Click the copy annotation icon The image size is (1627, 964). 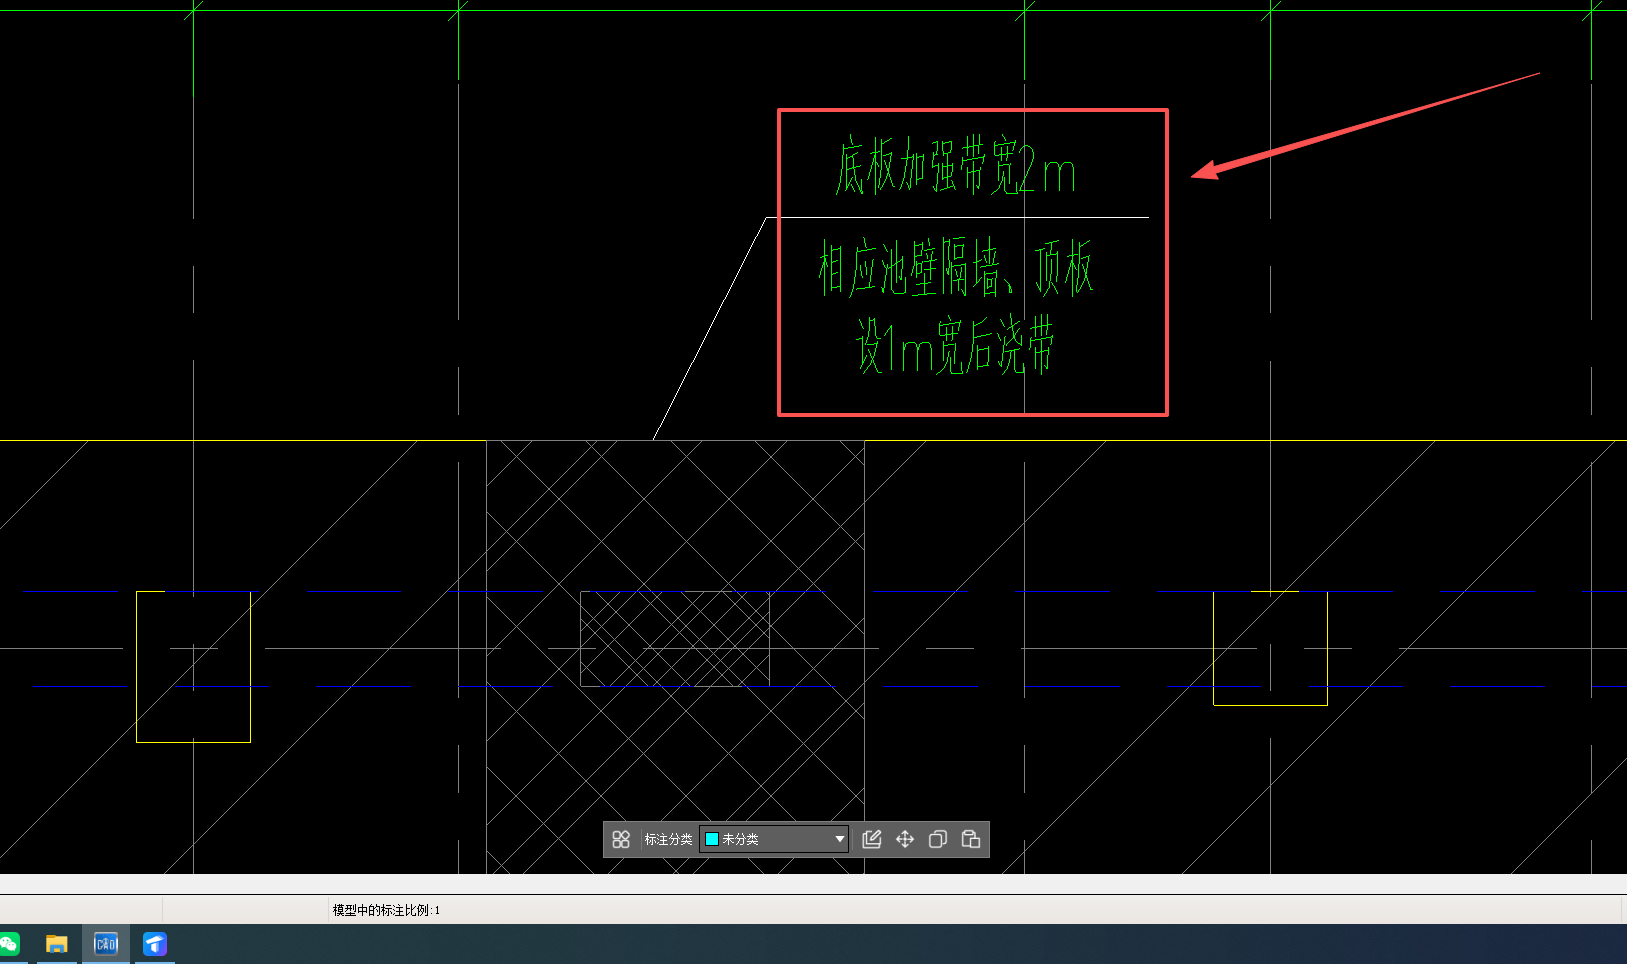tap(938, 839)
